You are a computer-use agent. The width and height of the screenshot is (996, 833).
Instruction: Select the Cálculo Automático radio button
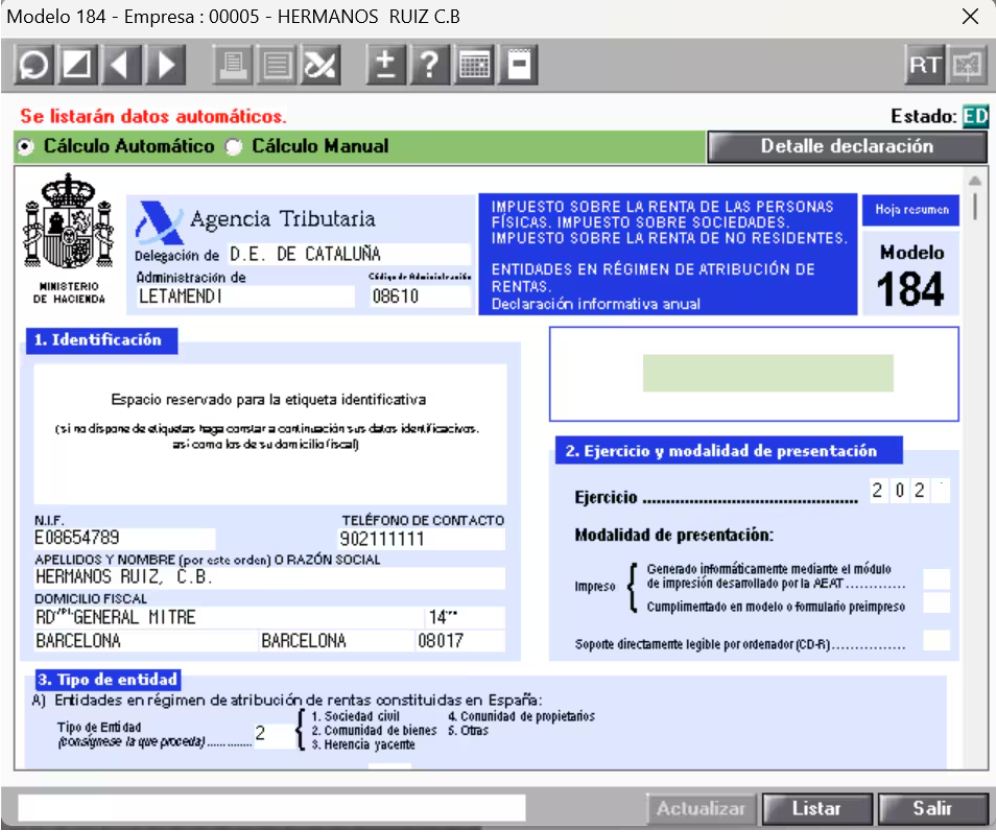click(28, 146)
